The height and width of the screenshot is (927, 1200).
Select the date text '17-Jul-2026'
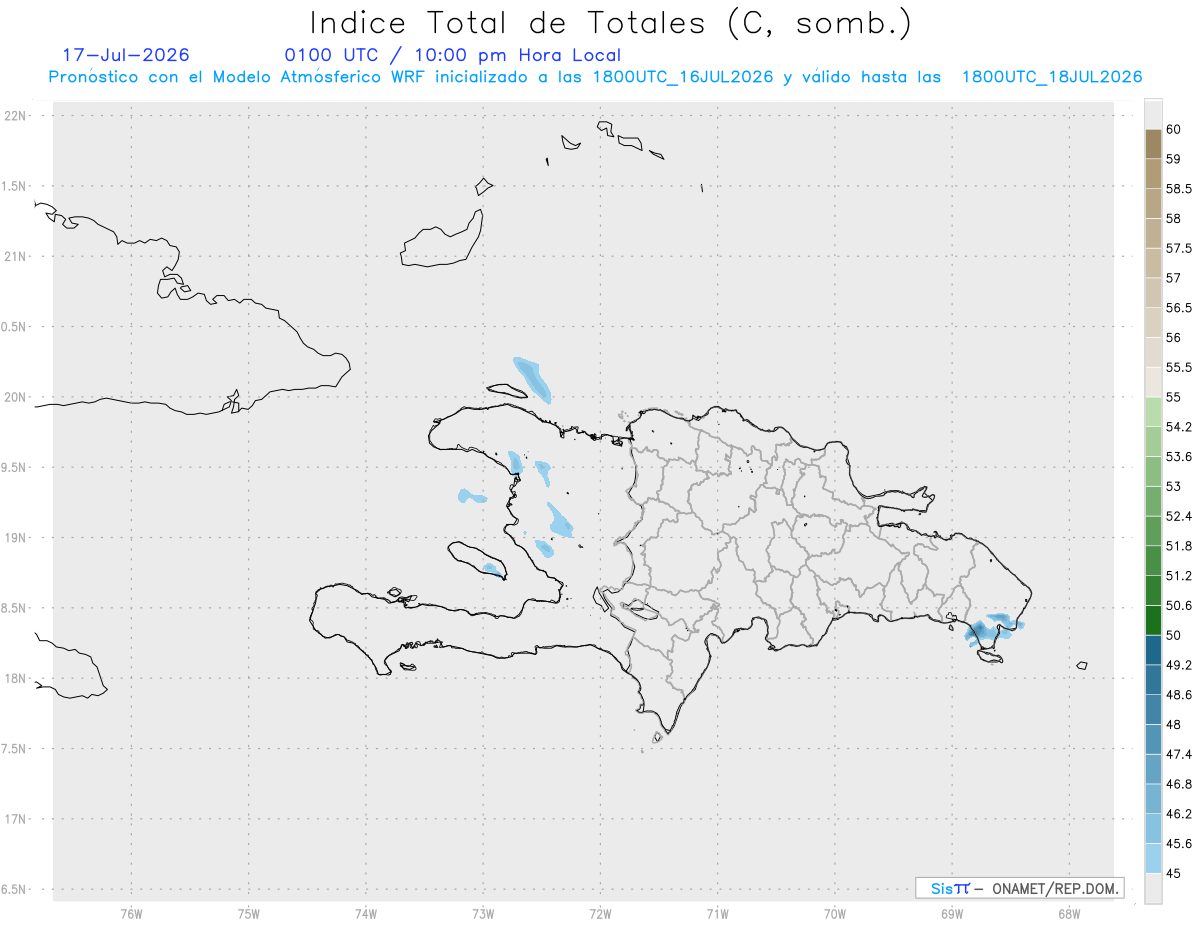[x=126, y=55]
